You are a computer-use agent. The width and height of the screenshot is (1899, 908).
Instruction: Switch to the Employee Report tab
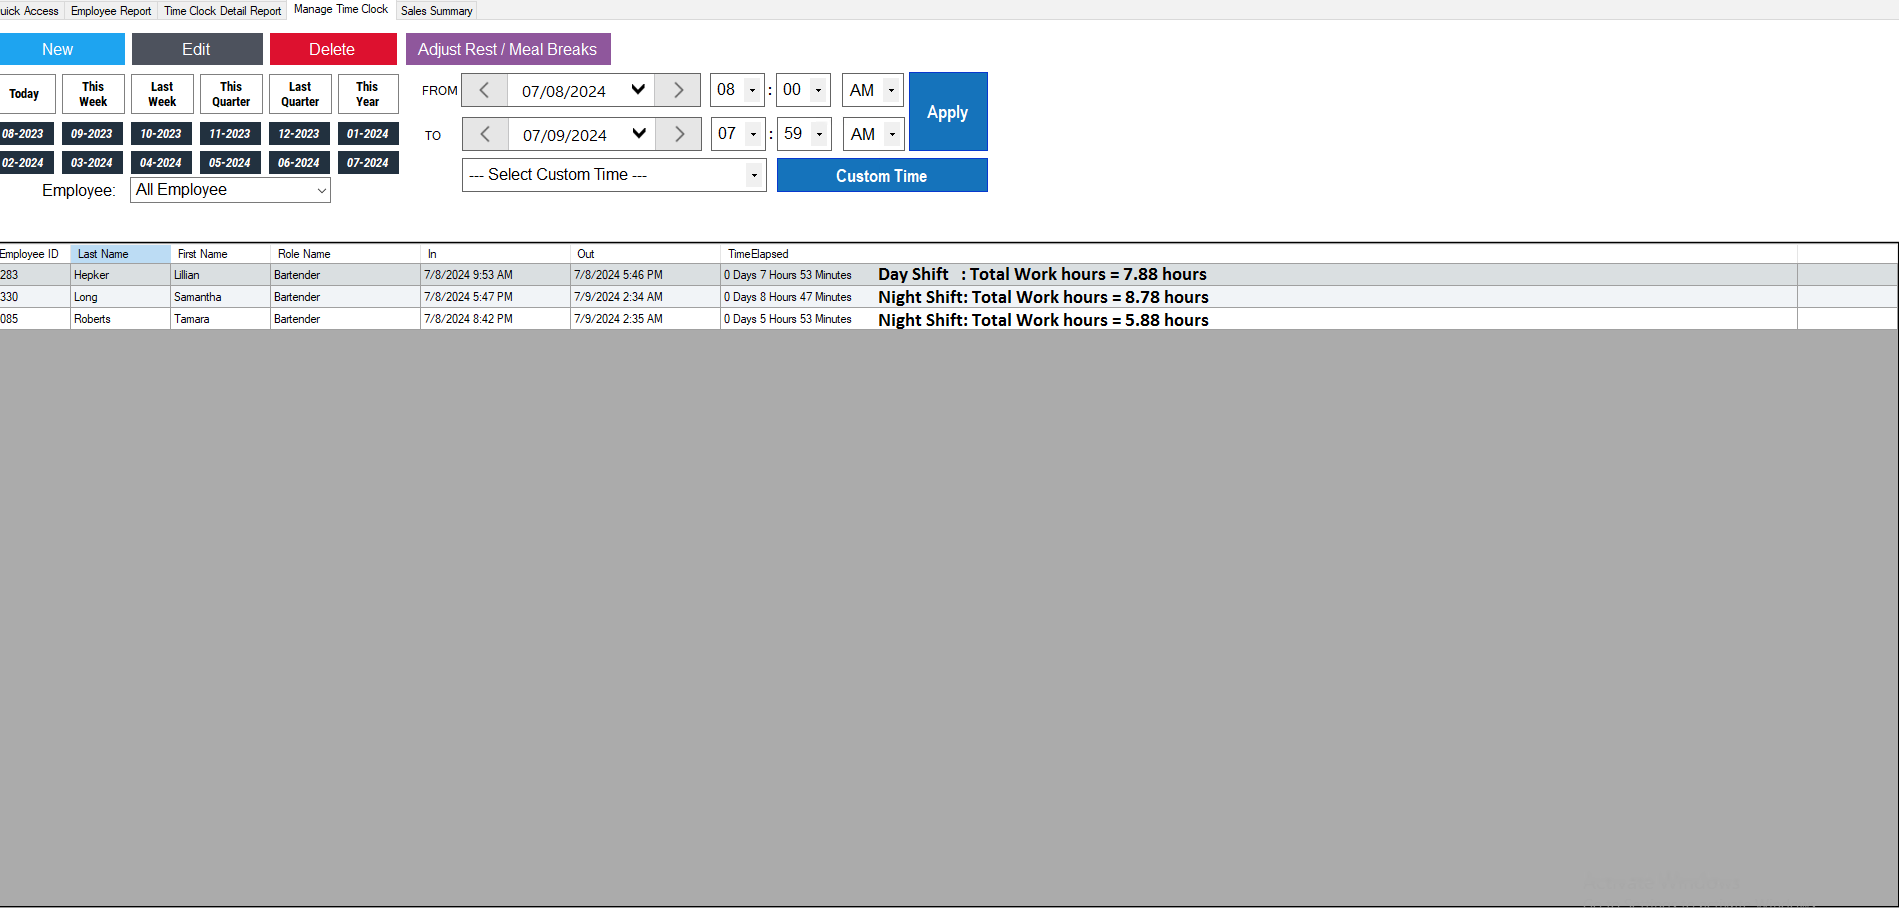click(x=111, y=11)
